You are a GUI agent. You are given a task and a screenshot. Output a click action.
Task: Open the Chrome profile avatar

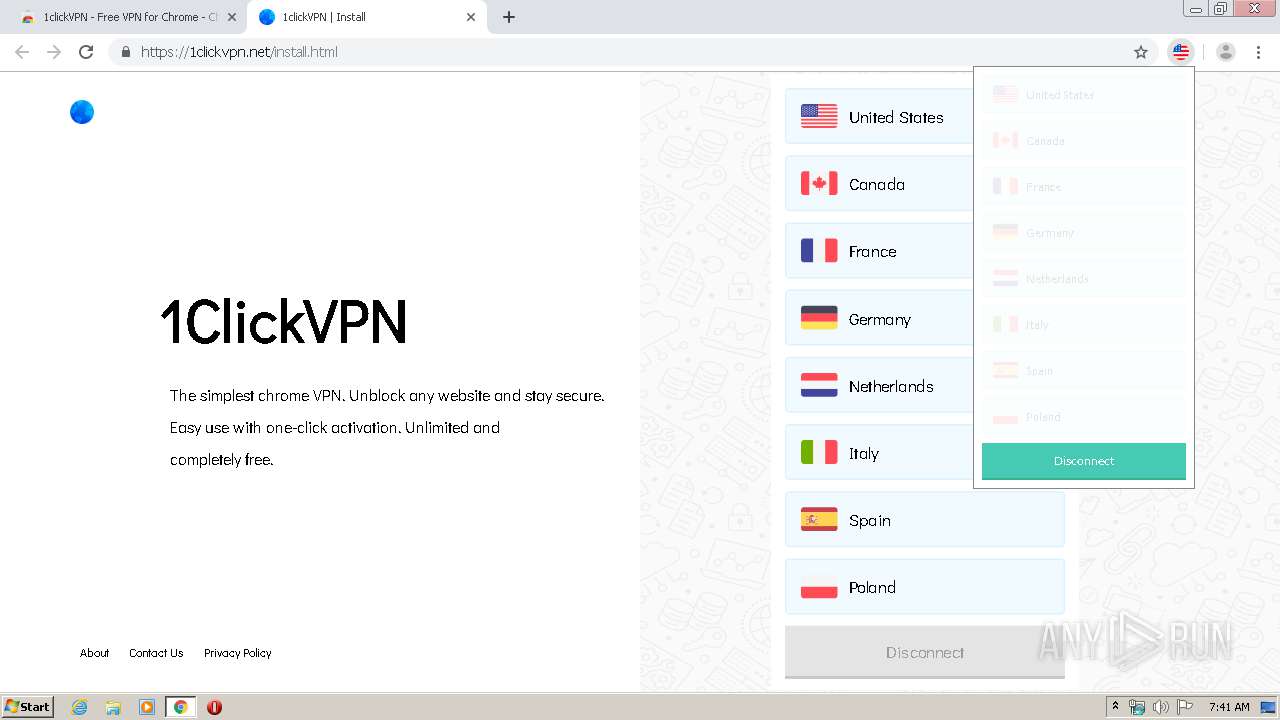(x=1226, y=52)
